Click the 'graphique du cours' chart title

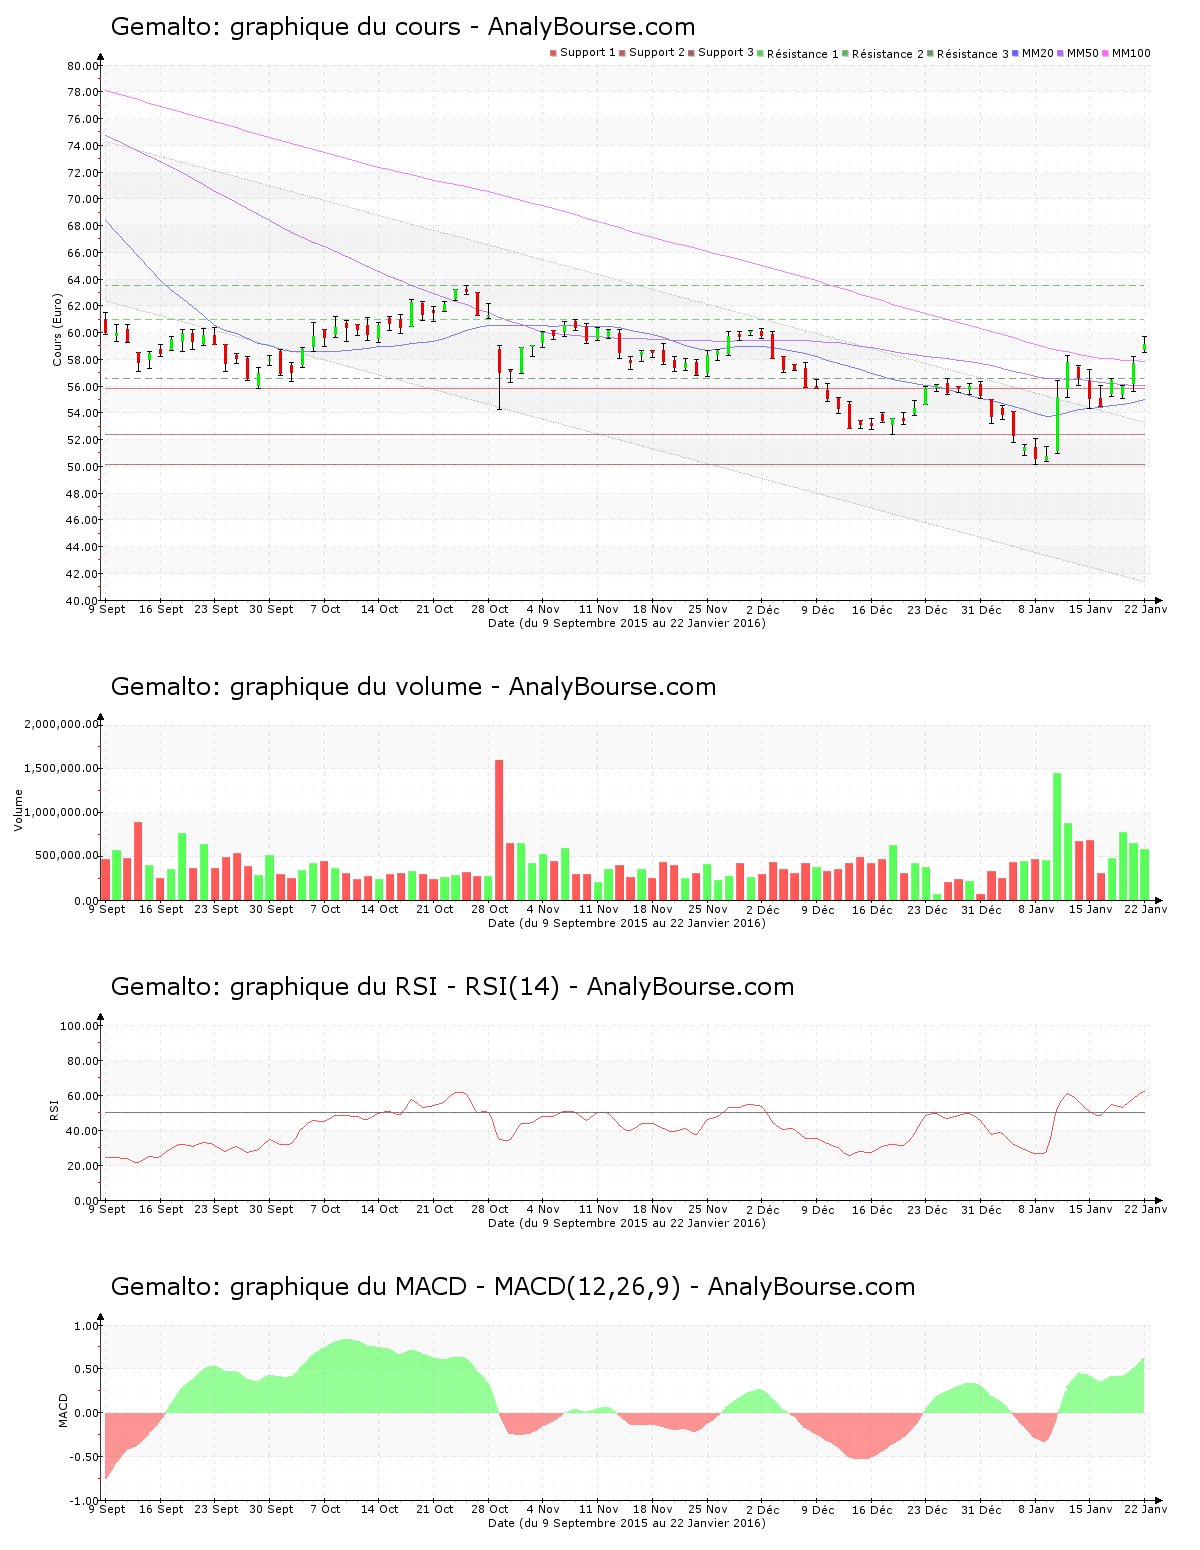(x=402, y=27)
